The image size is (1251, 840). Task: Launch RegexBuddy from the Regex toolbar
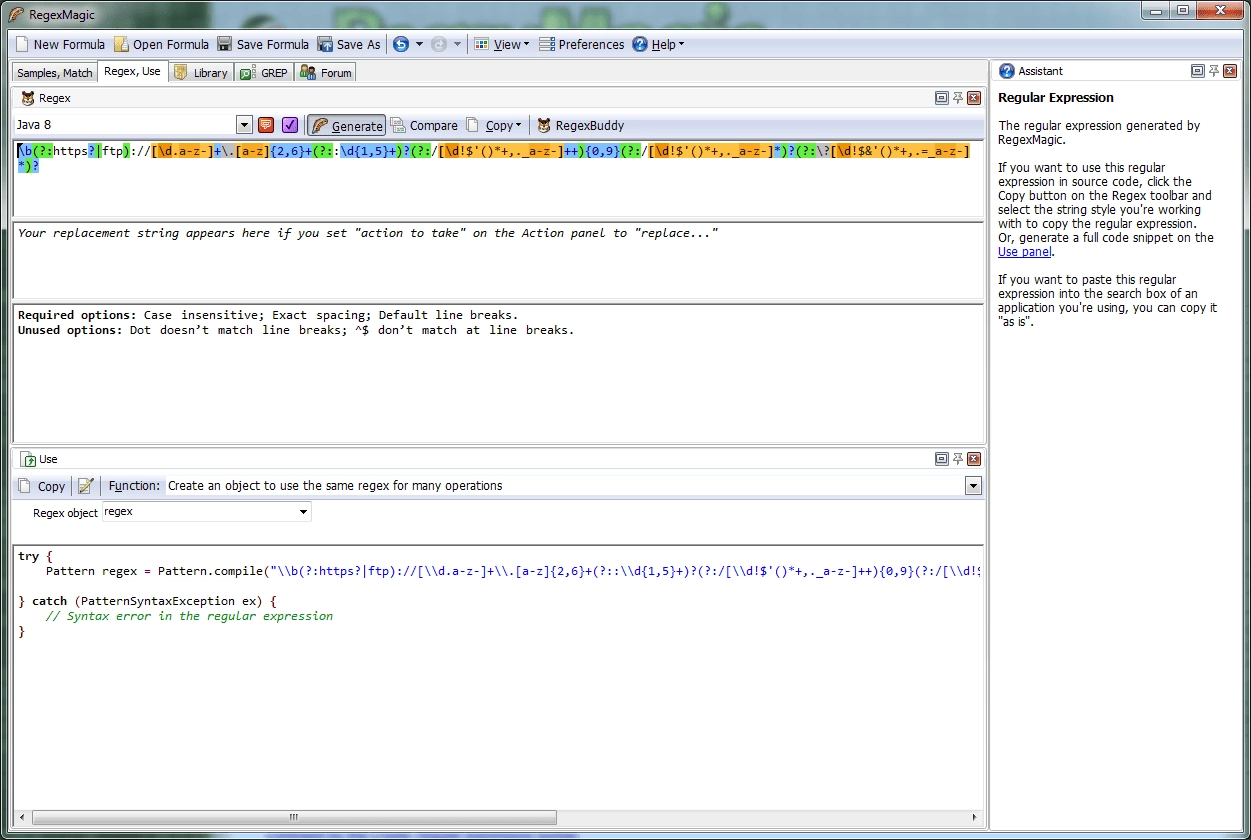[x=580, y=125]
